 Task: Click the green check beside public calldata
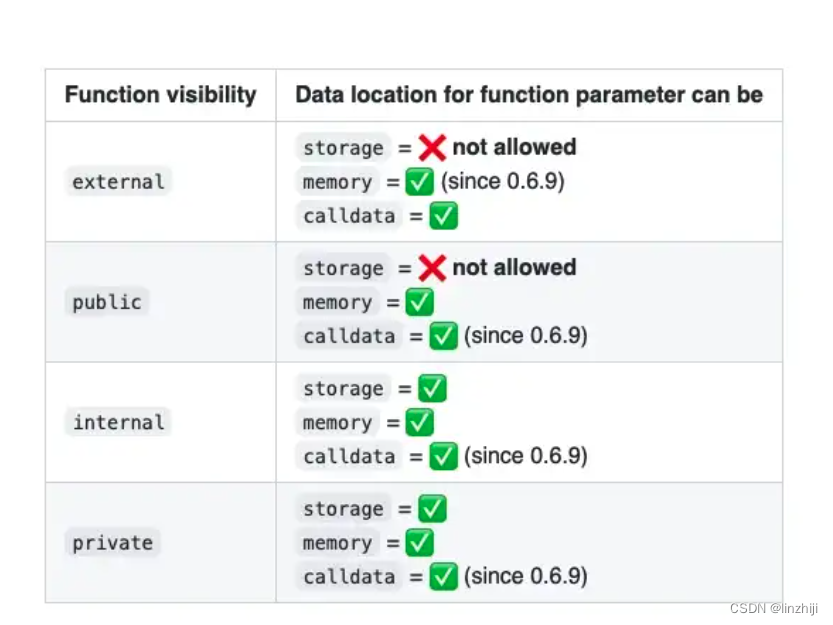coord(444,336)
